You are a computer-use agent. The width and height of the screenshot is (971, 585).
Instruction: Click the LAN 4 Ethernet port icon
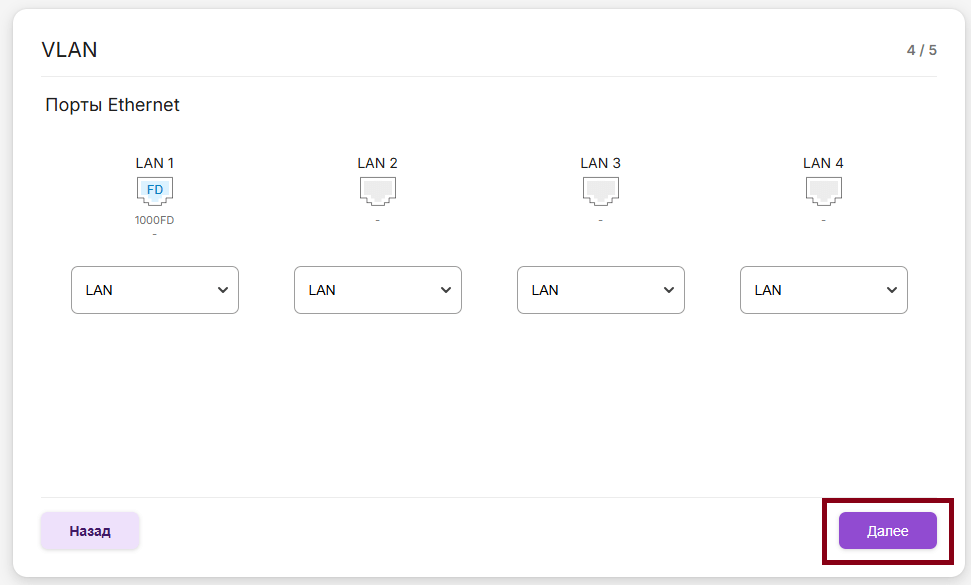point(824,190)
